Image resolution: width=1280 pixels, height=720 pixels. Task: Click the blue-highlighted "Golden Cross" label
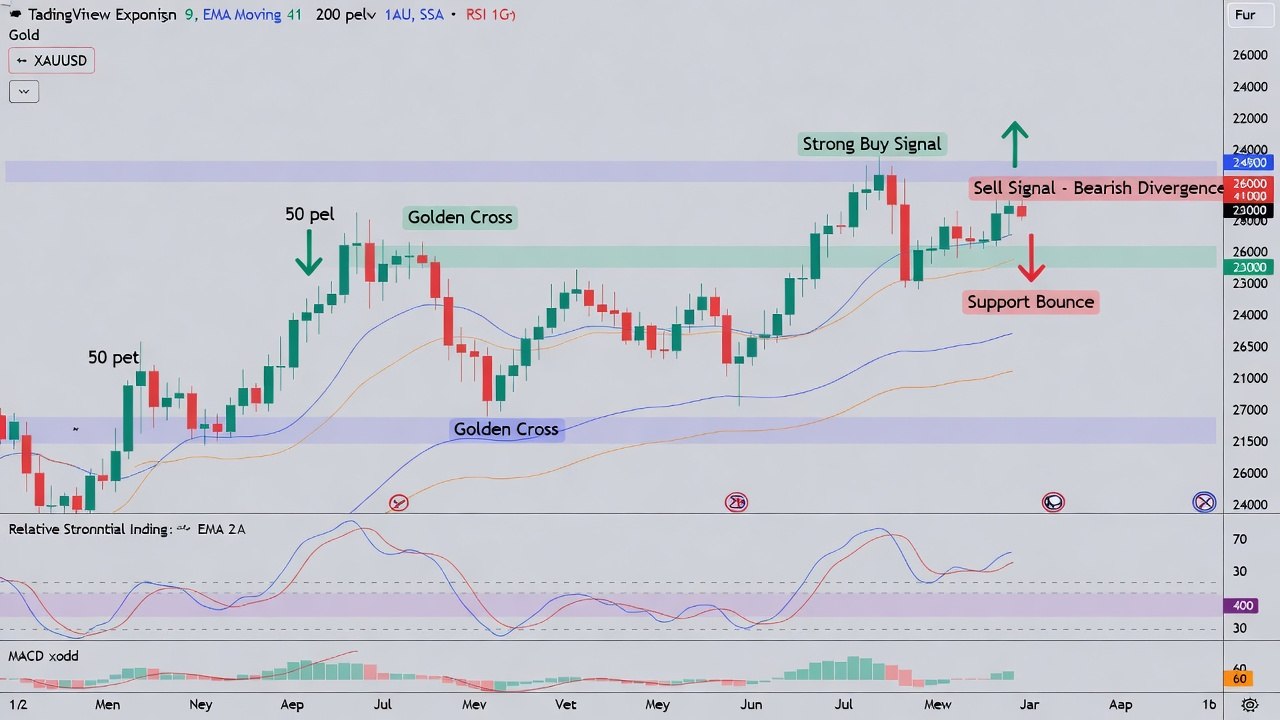tap(506, 429)
